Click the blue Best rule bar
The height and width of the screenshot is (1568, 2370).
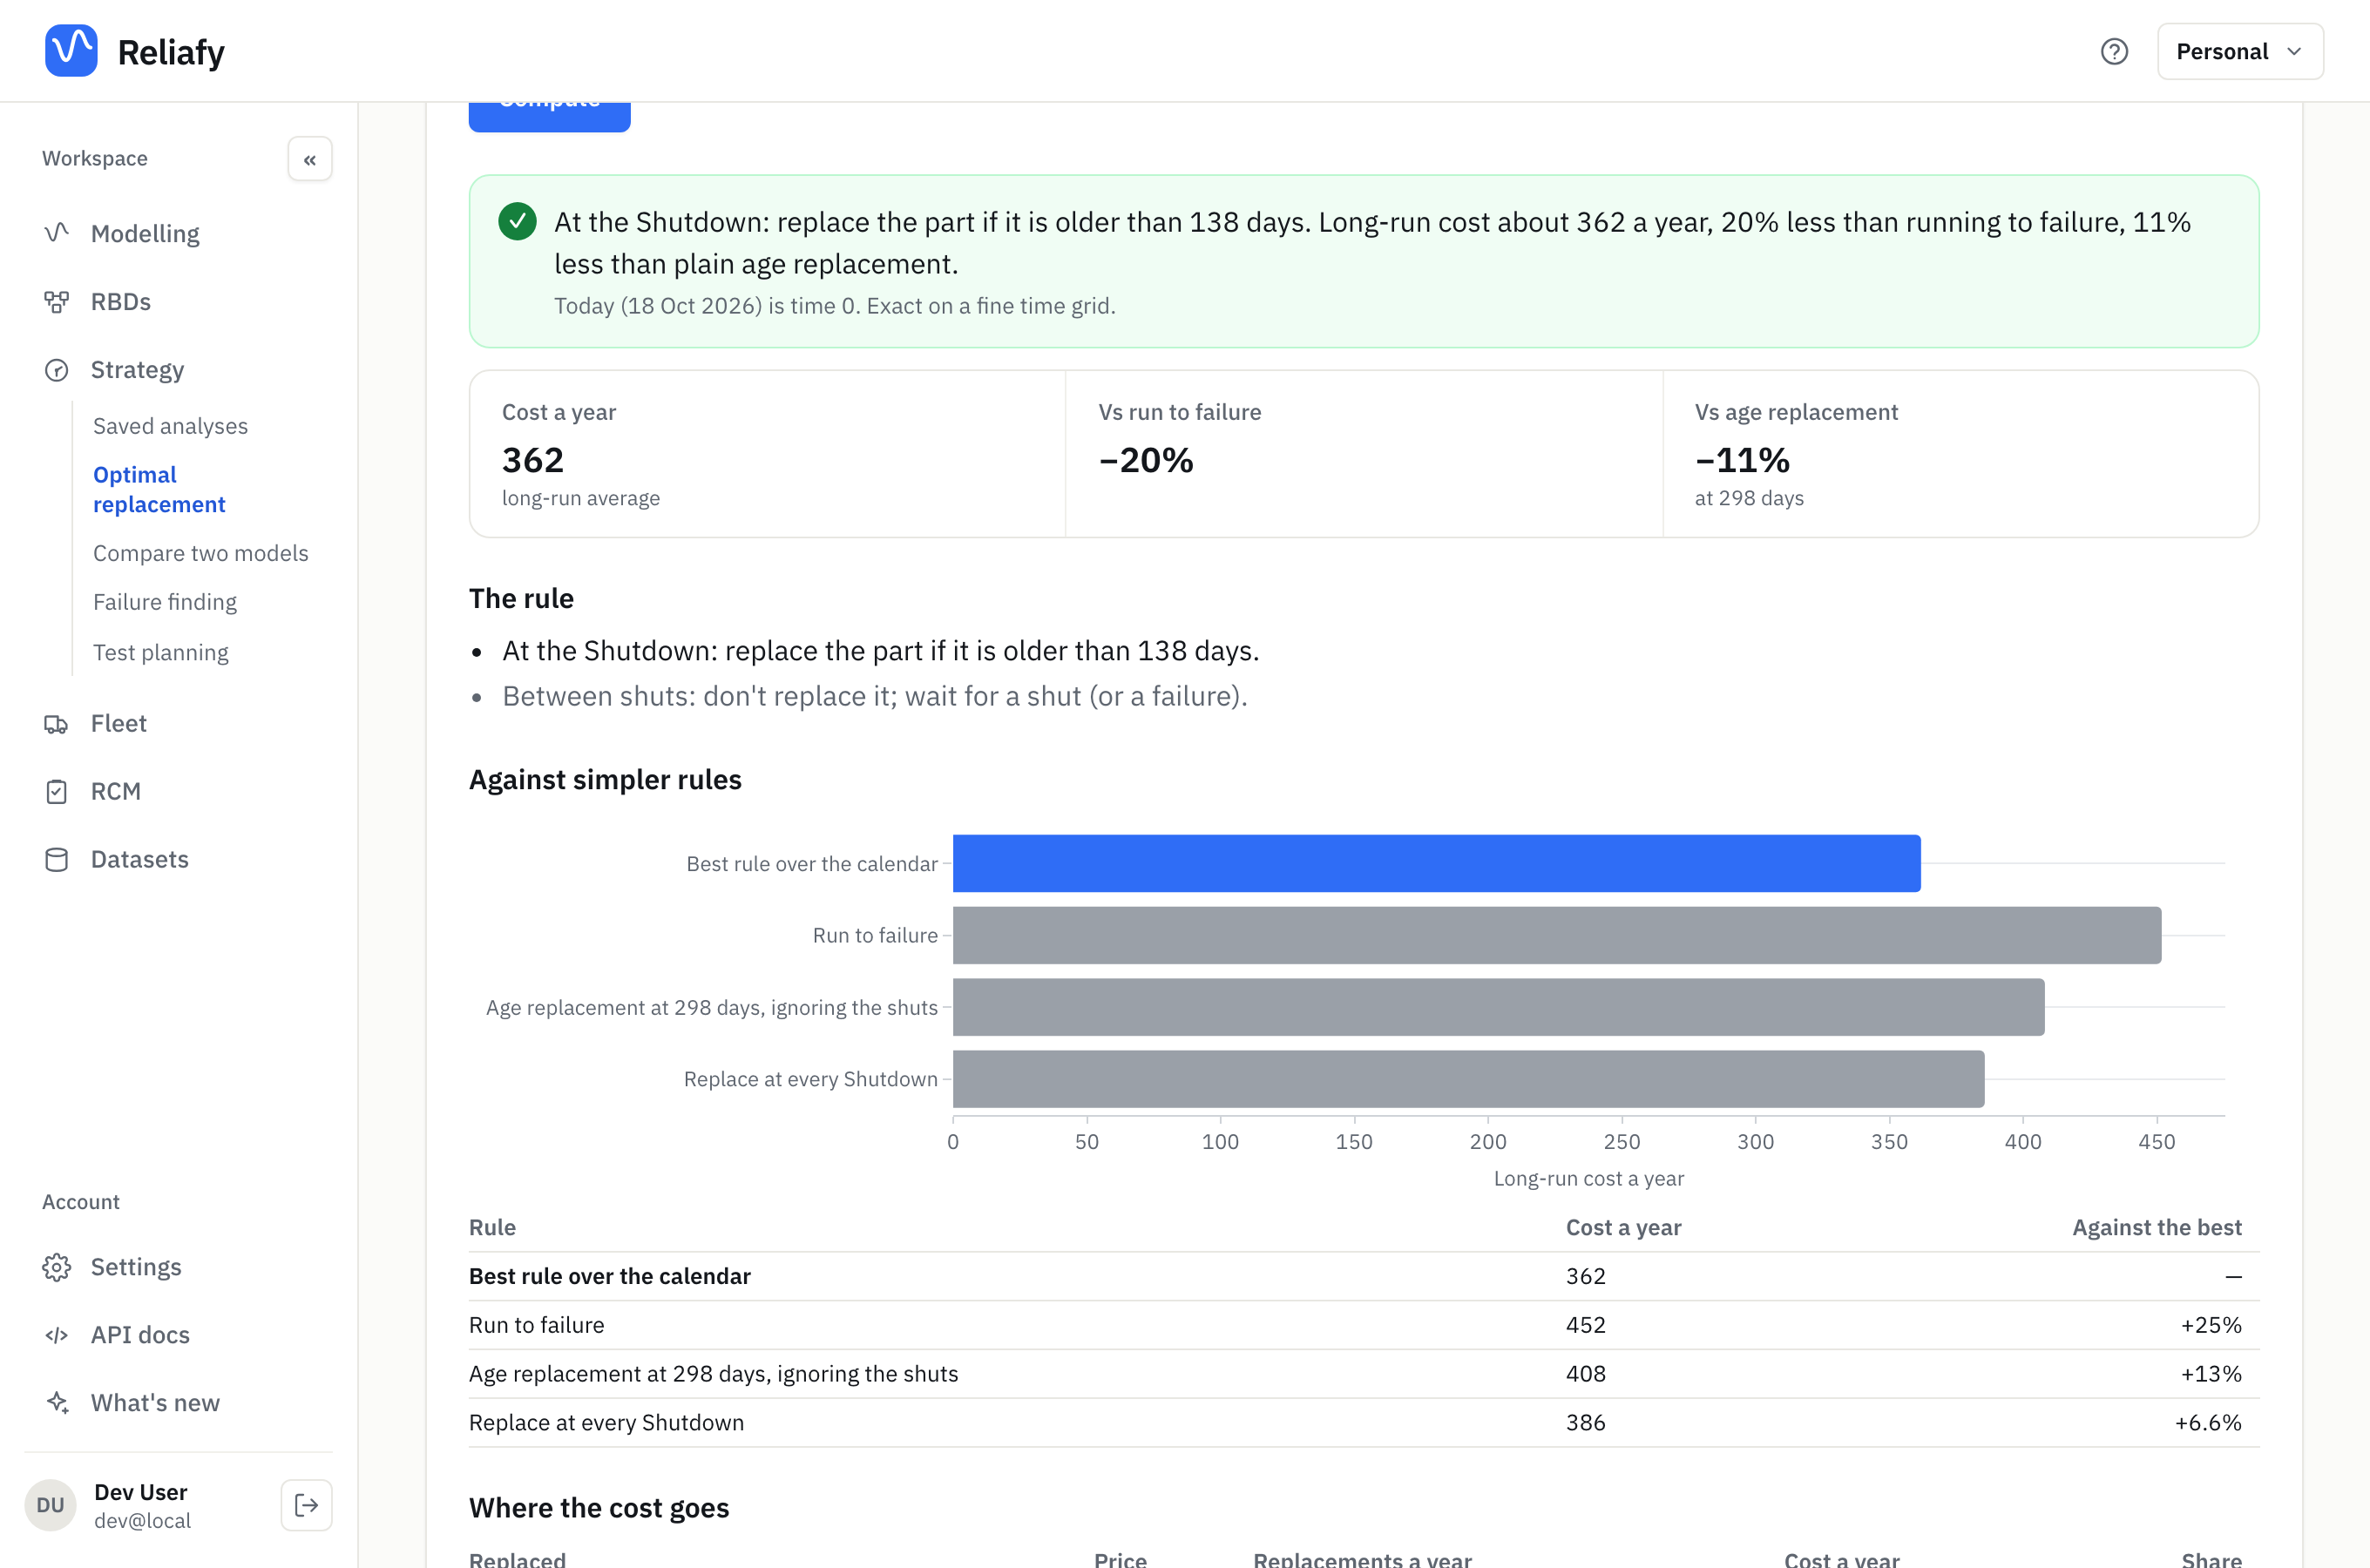click(1436, 863)
